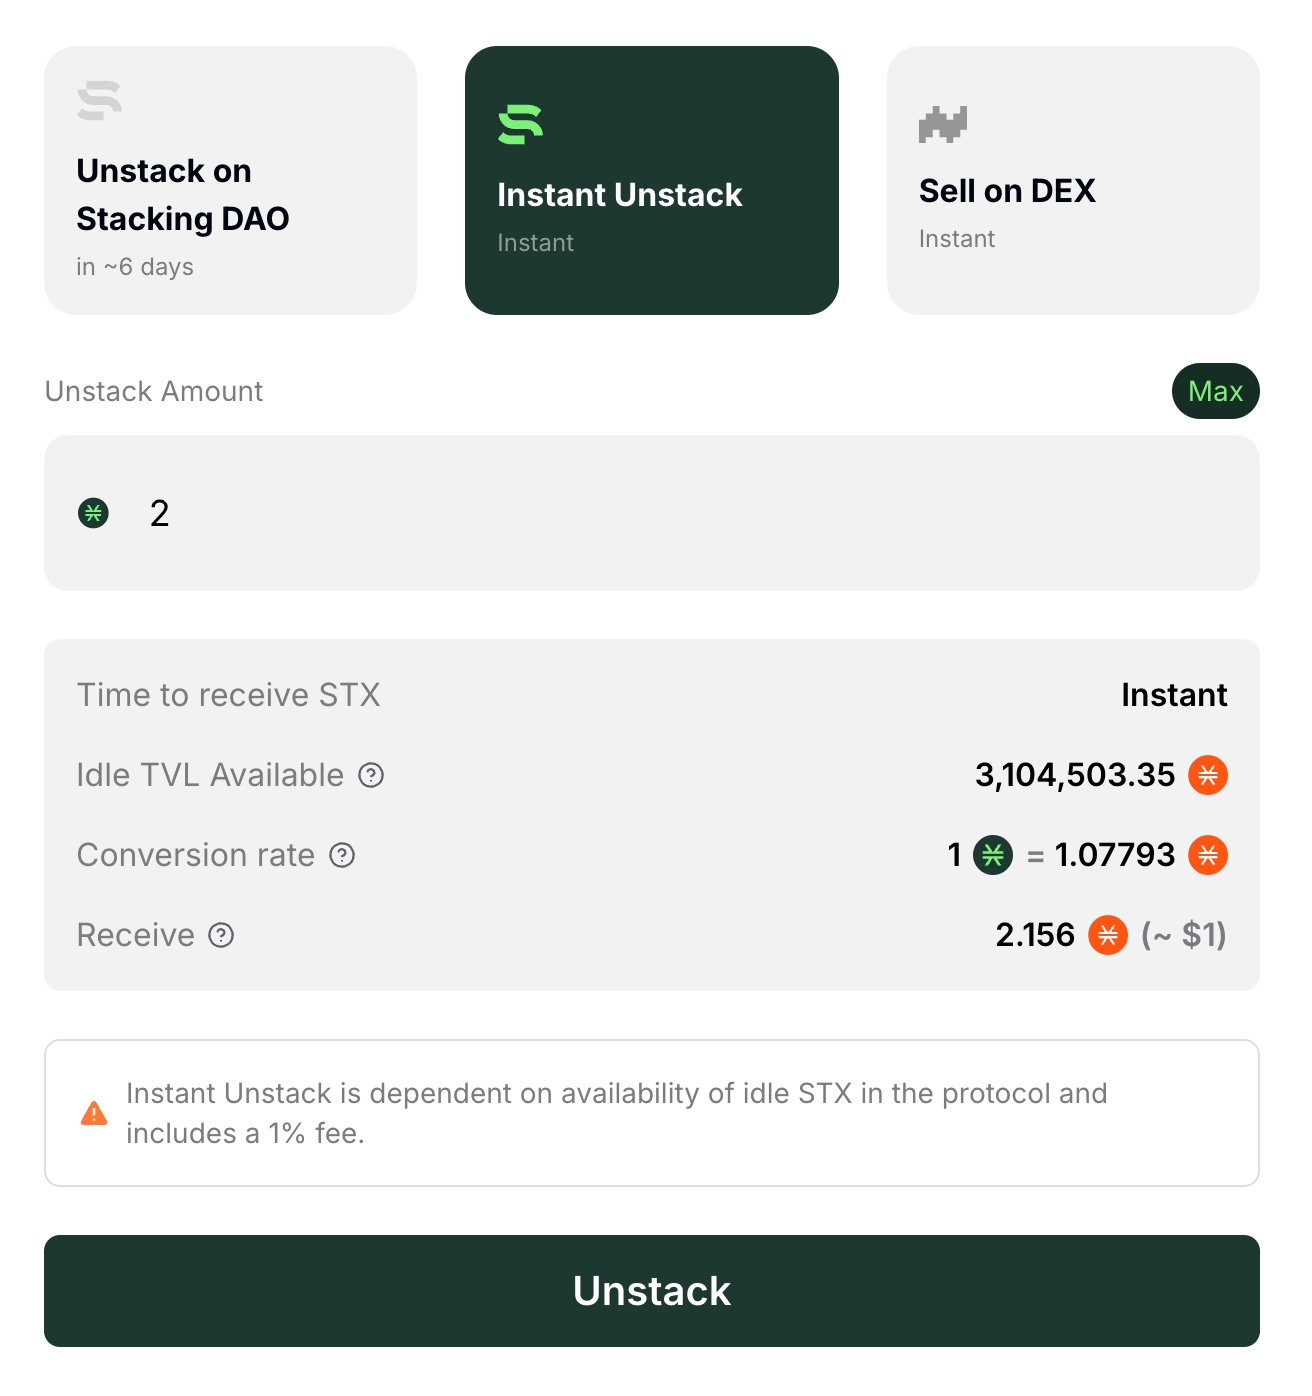Click the orange STX icon beside Idle TVL amount
The image size is (1312, 1396).
[1208, 775]
